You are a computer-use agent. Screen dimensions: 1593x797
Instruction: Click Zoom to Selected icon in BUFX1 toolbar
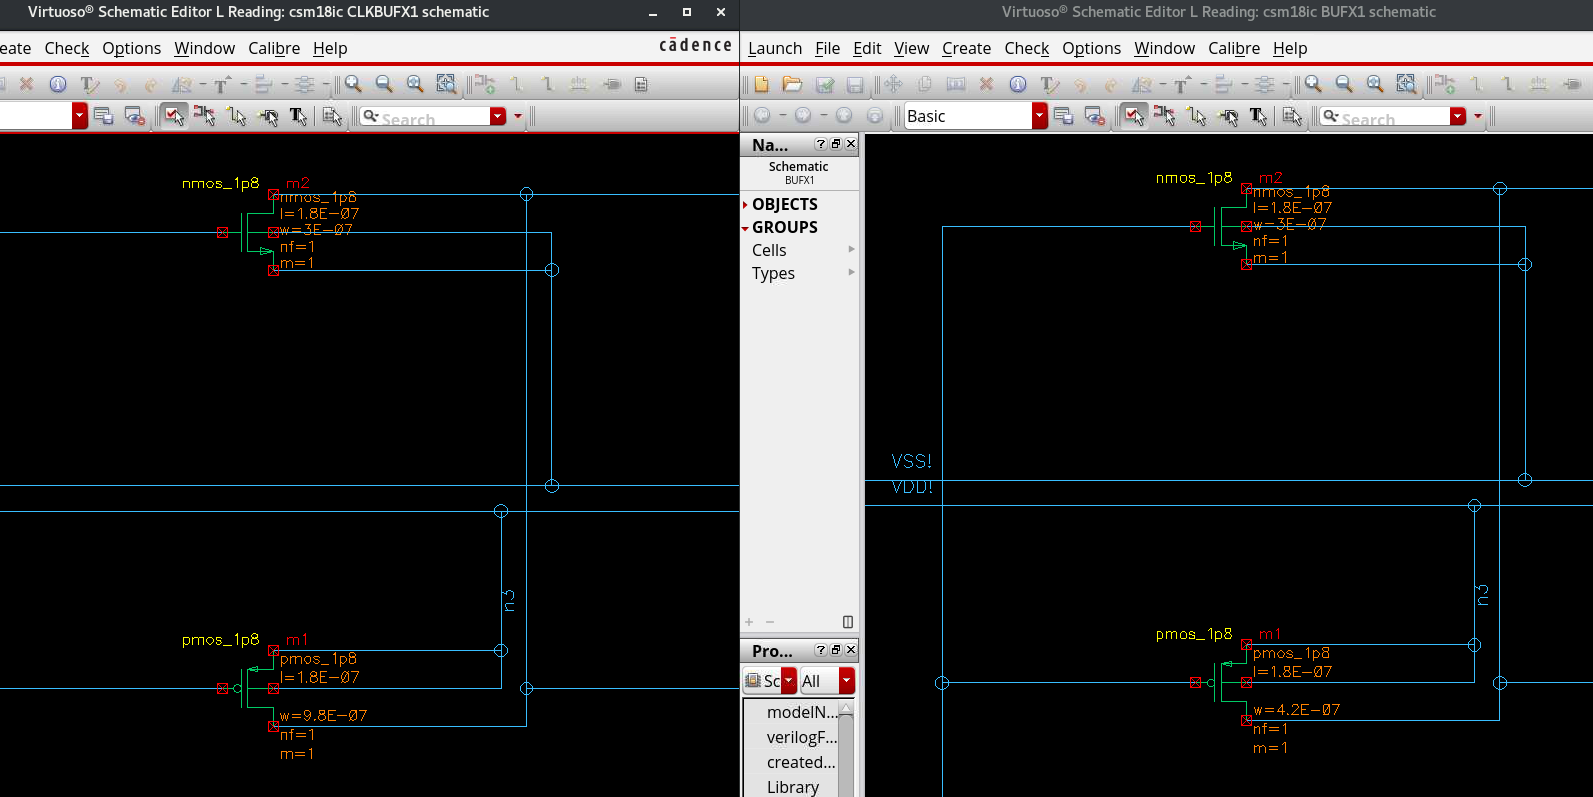point(1406,84)
